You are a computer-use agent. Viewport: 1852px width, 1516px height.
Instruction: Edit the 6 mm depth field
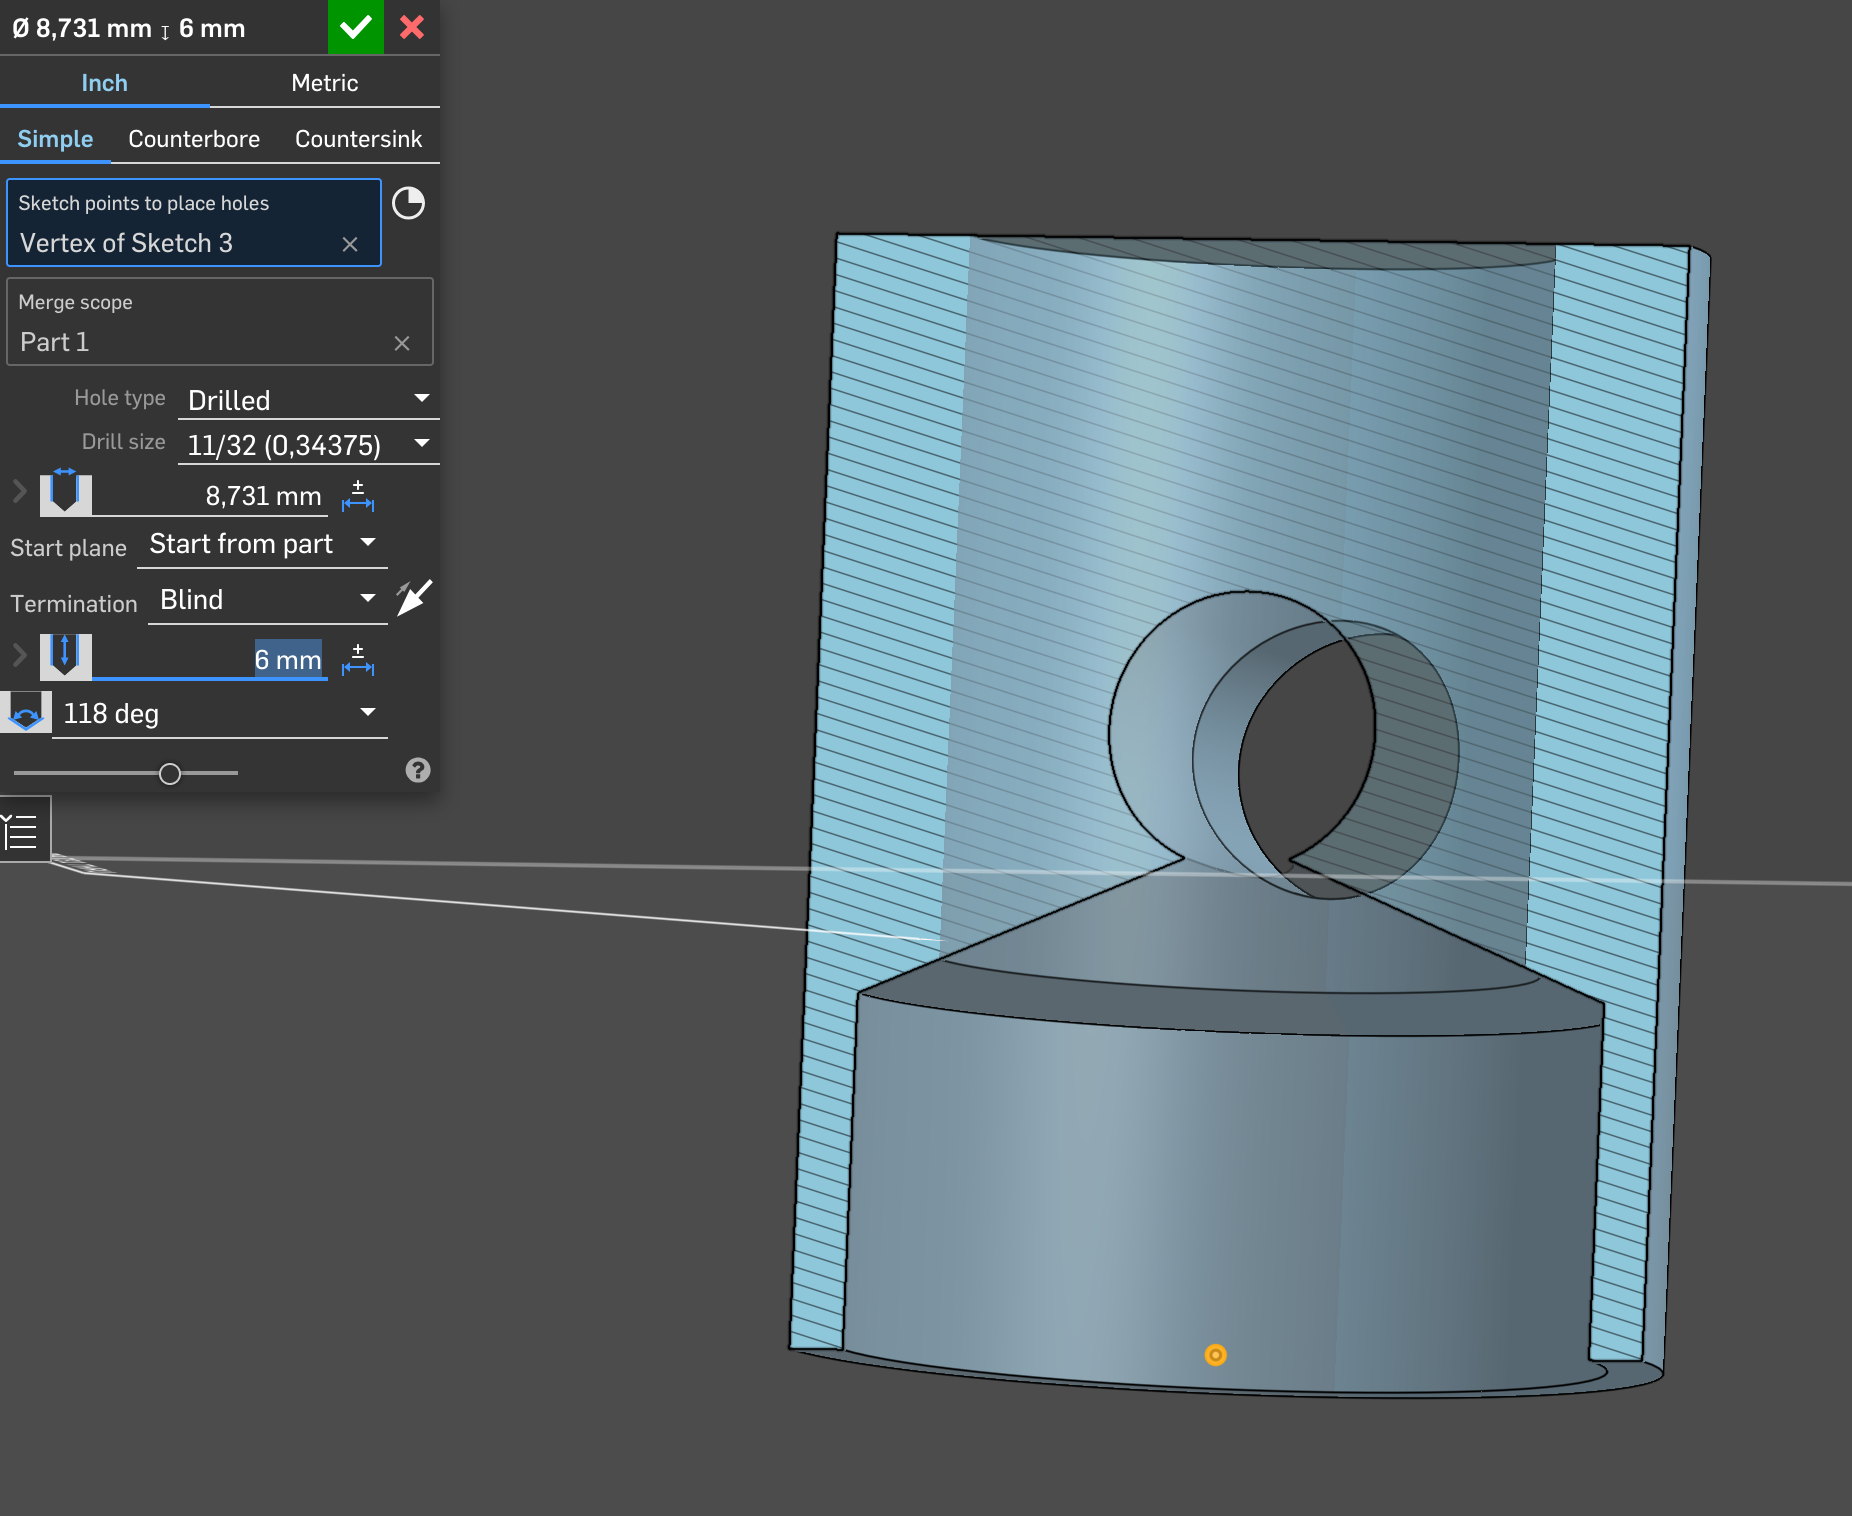(210, 659)
